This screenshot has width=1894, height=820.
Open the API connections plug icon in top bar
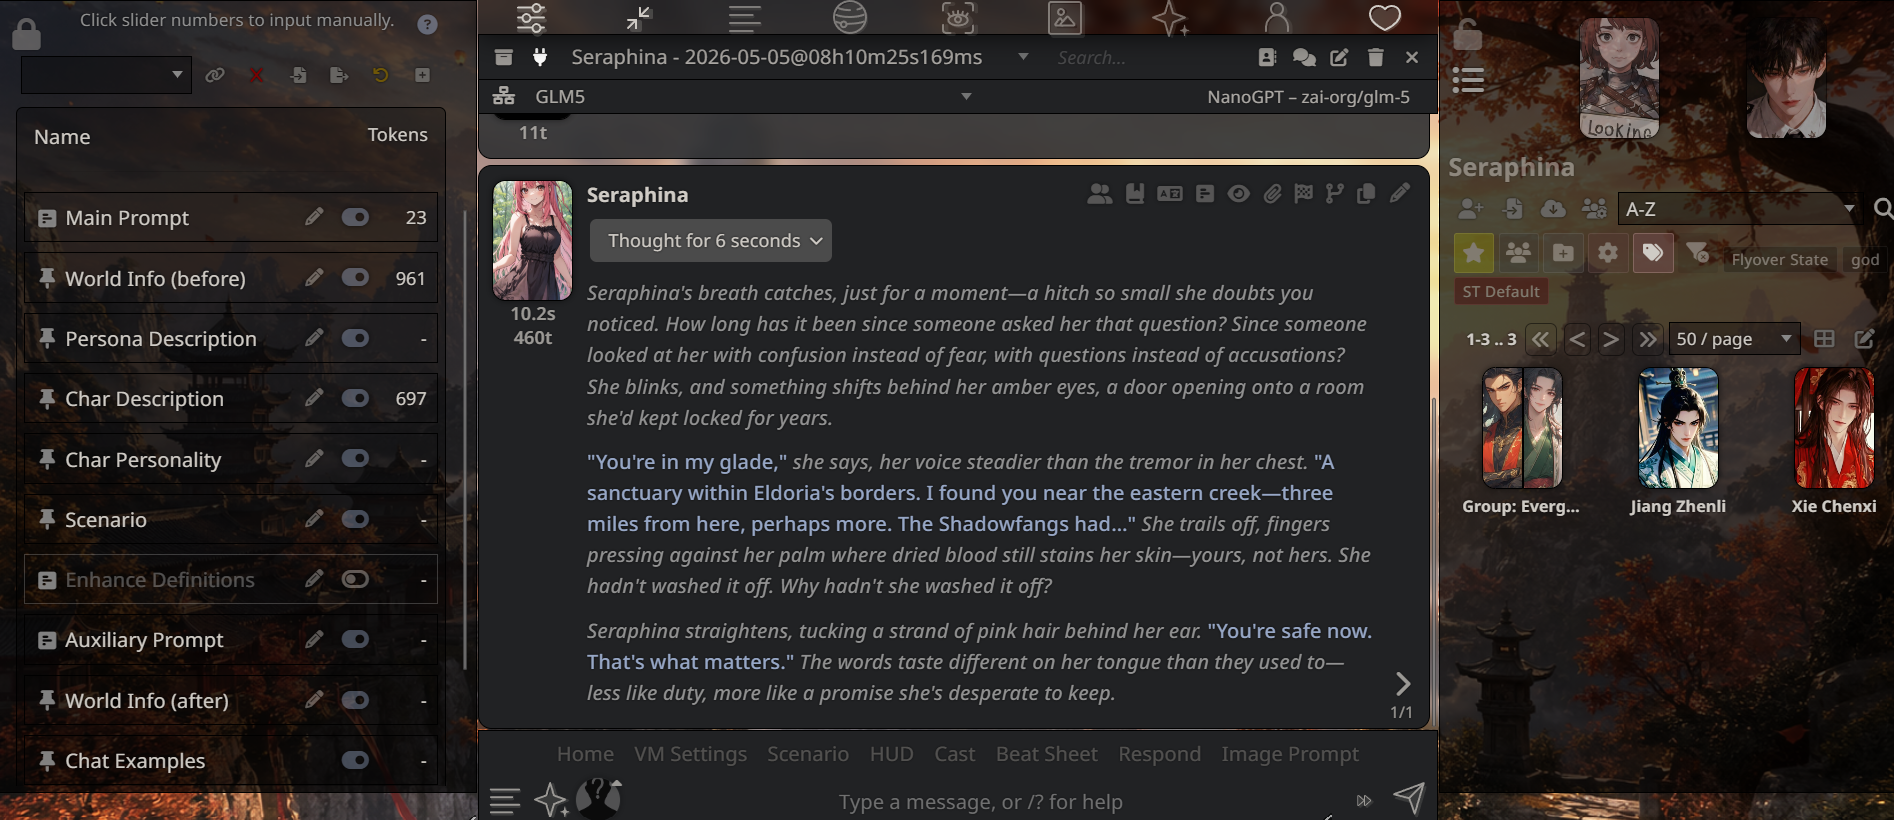point(540,57)
